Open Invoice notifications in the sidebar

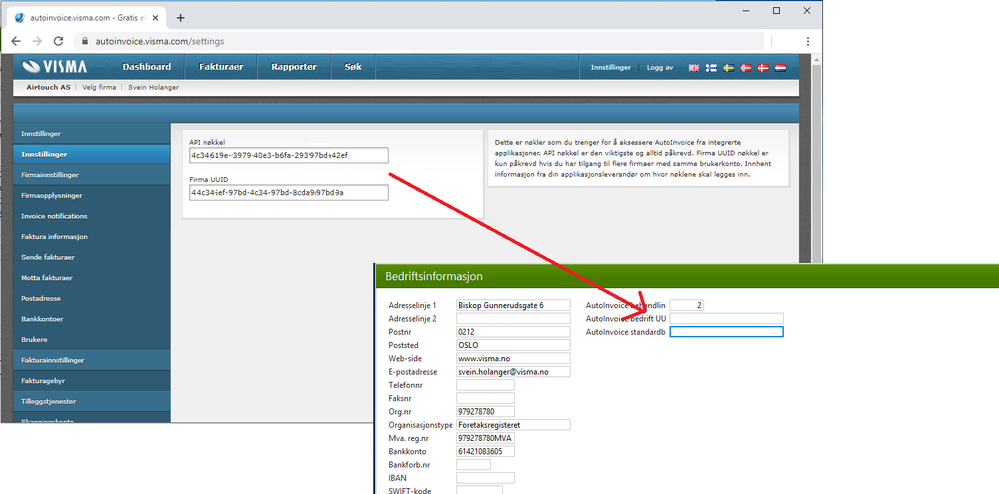pyautogui.click(x=92, y=216)
